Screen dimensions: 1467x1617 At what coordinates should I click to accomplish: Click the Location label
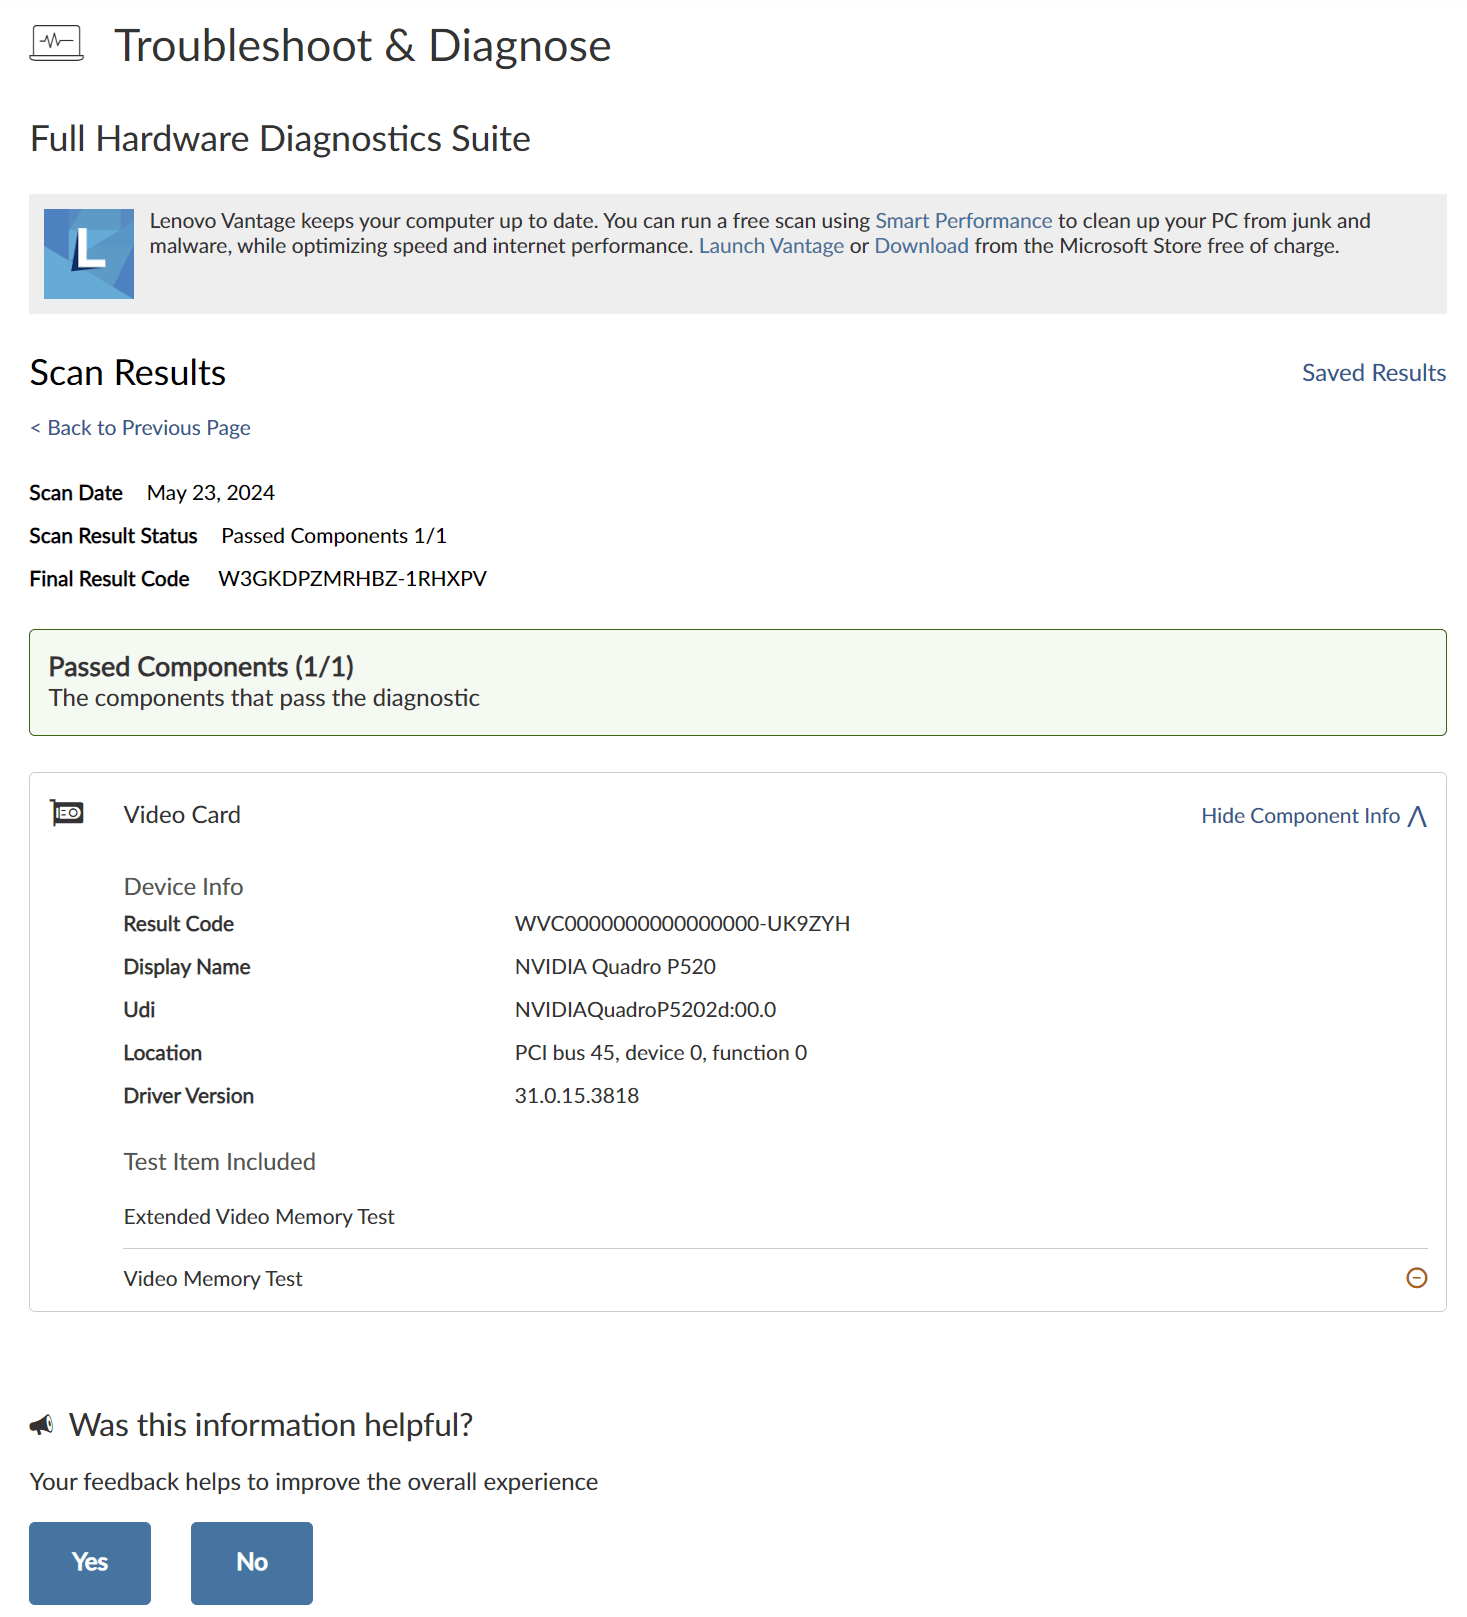163,1053
